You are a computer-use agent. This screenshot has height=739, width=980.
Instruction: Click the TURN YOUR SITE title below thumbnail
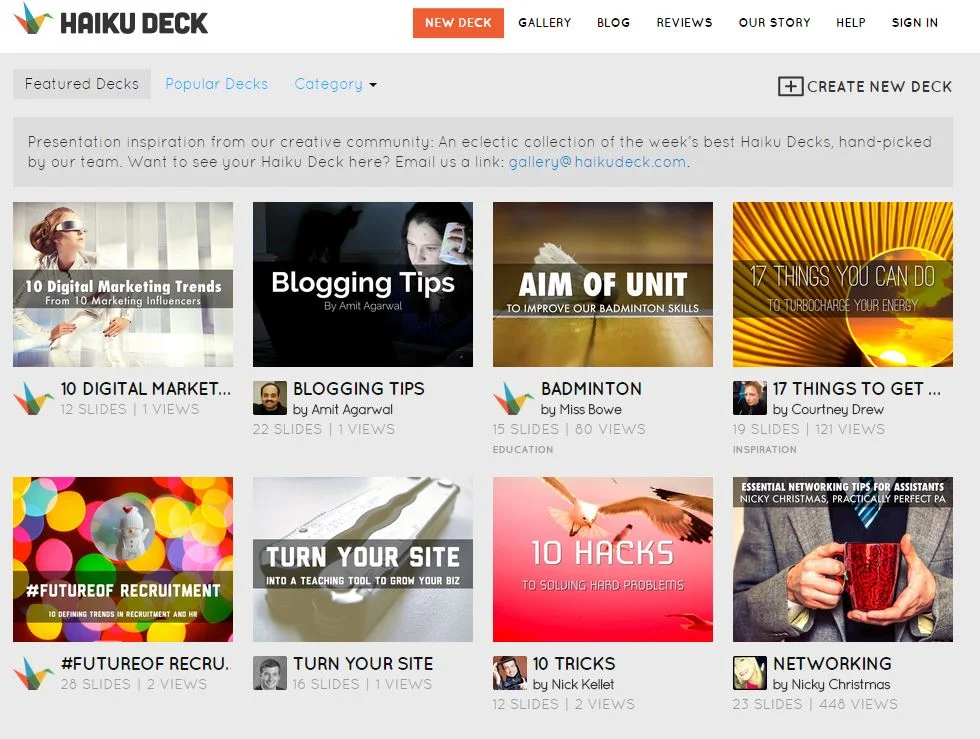[x=363, y=664]
